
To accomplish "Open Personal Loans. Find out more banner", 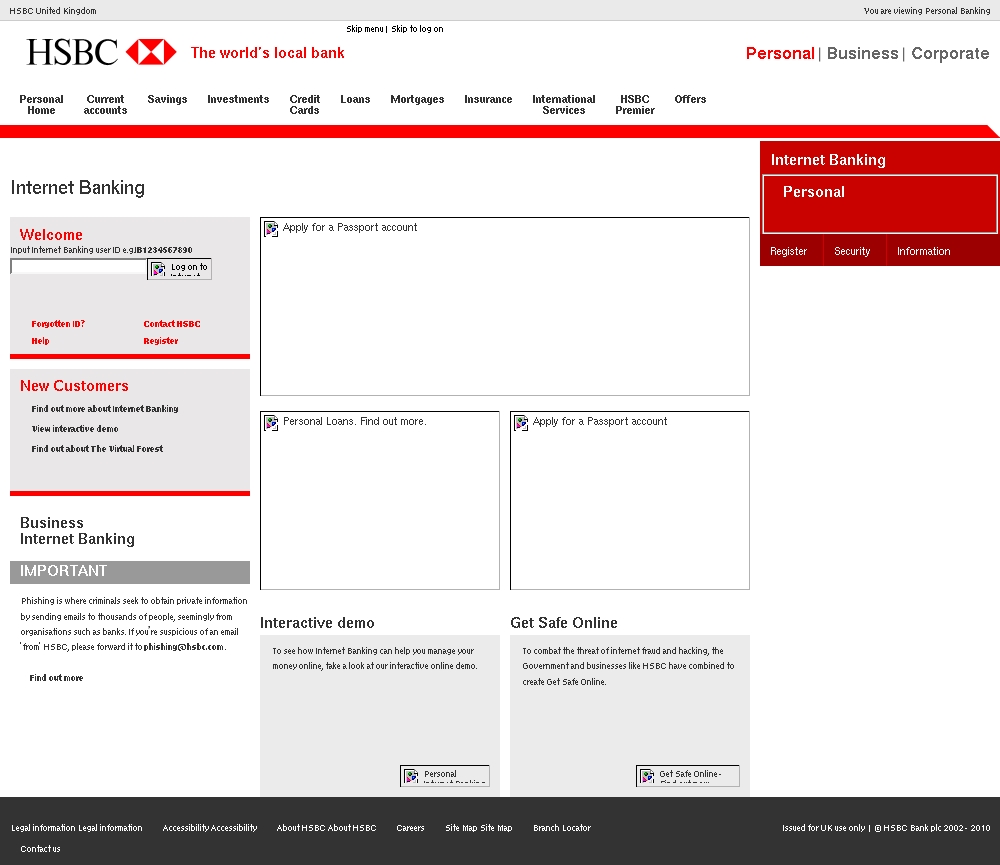I will 379,501.
